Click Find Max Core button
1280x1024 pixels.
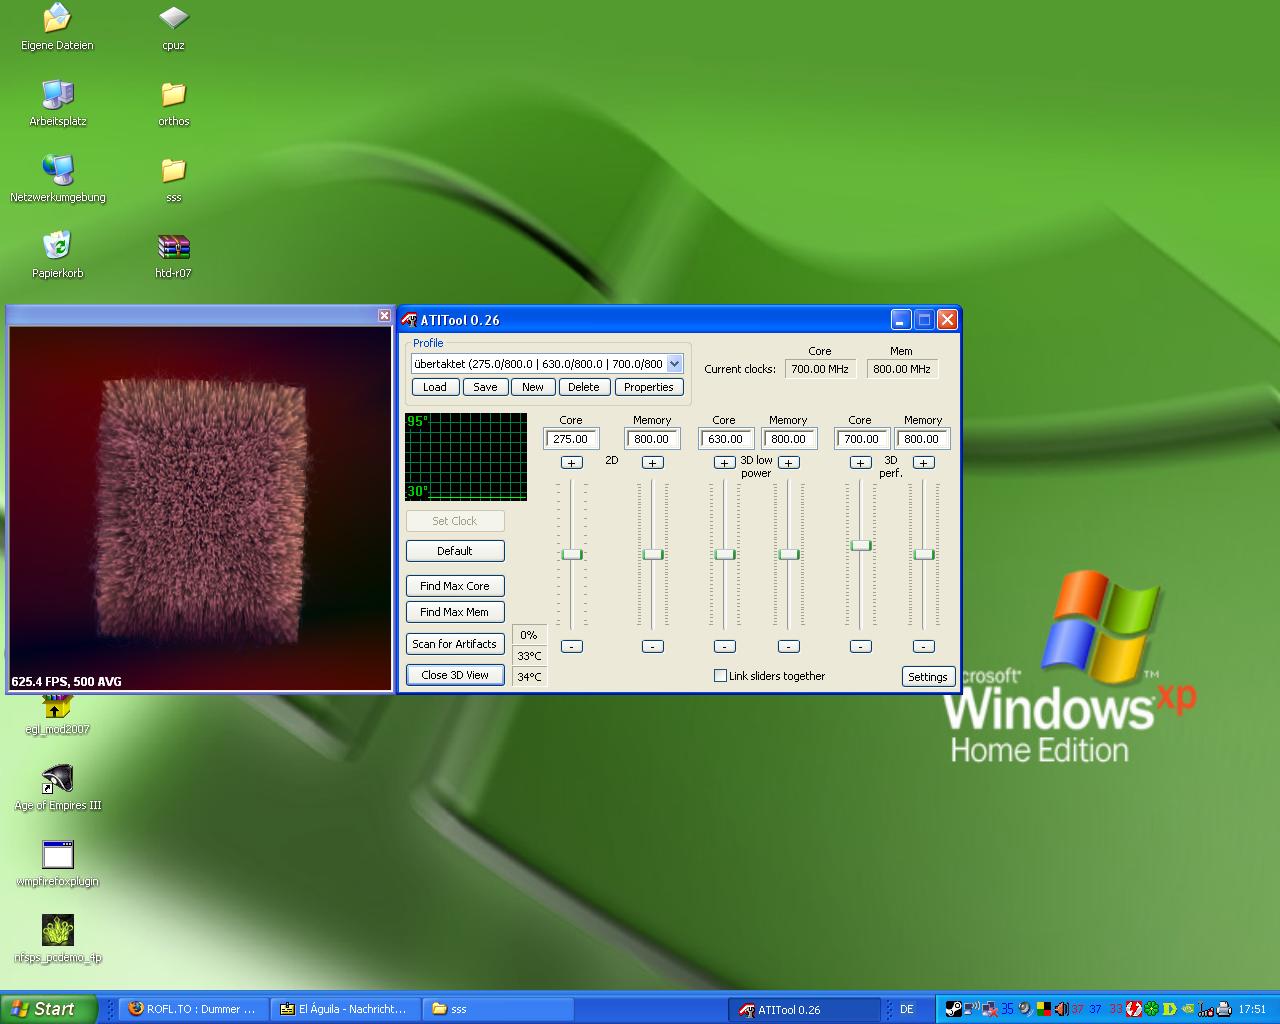(x=455, y=586)
